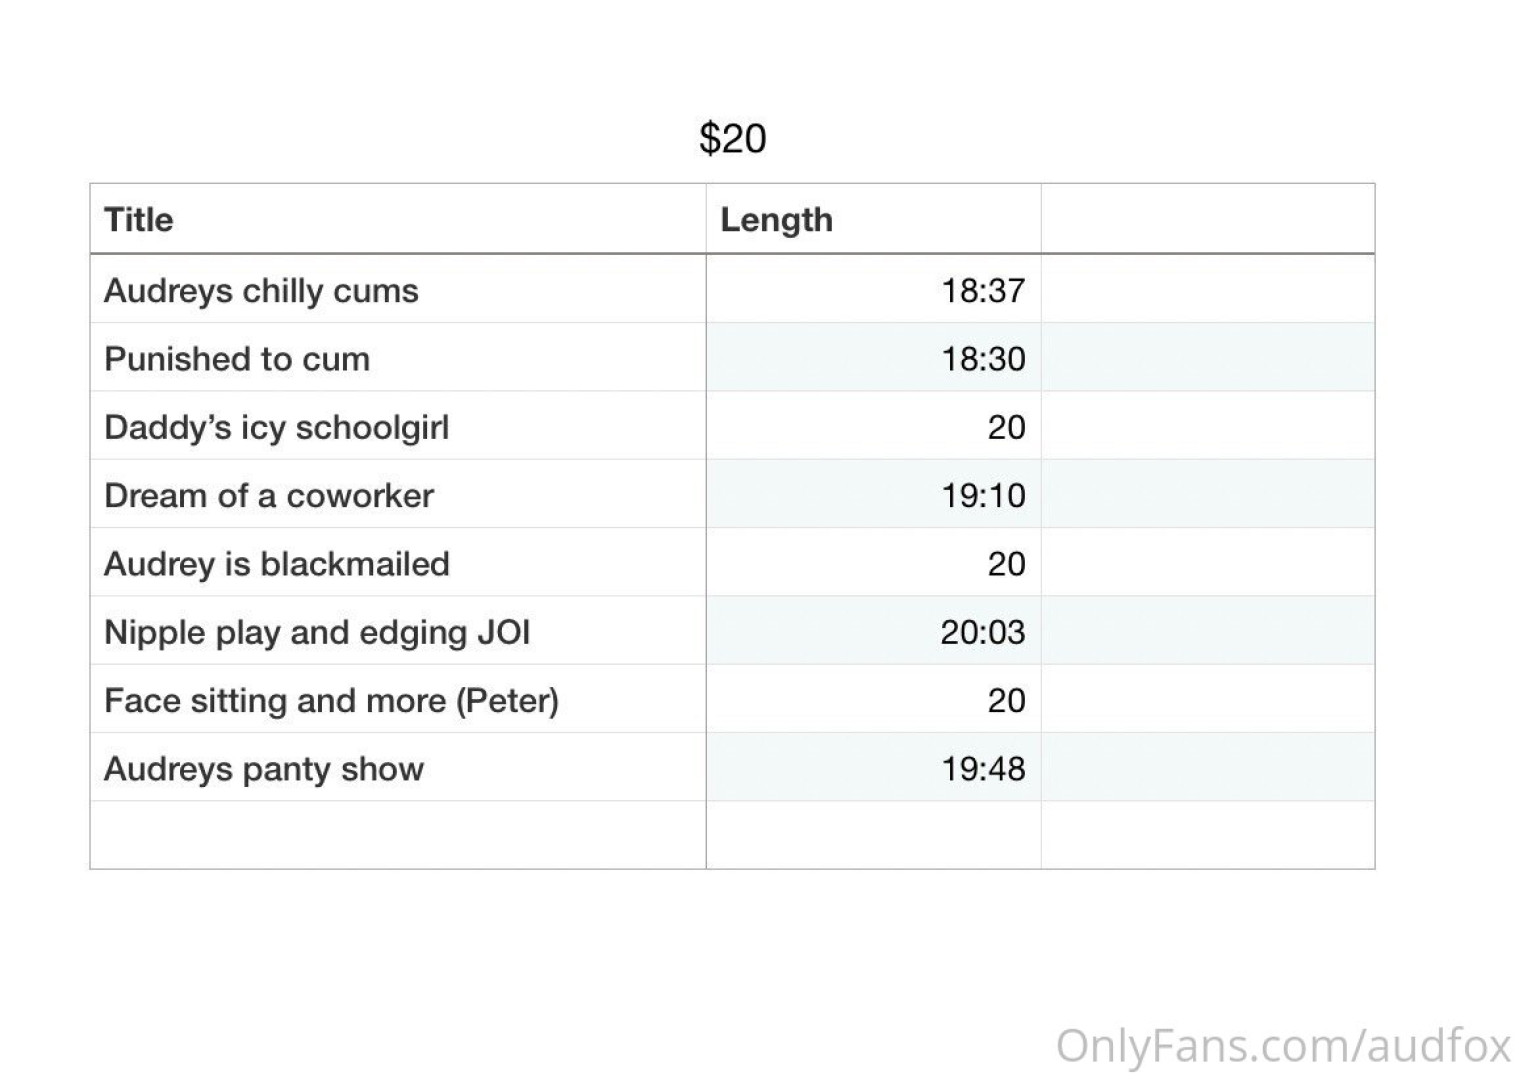Viewport: 1519px width, 1080px height.
Task: Select the title cell mentioning "(Peter)"
Action: coord(331,700)
